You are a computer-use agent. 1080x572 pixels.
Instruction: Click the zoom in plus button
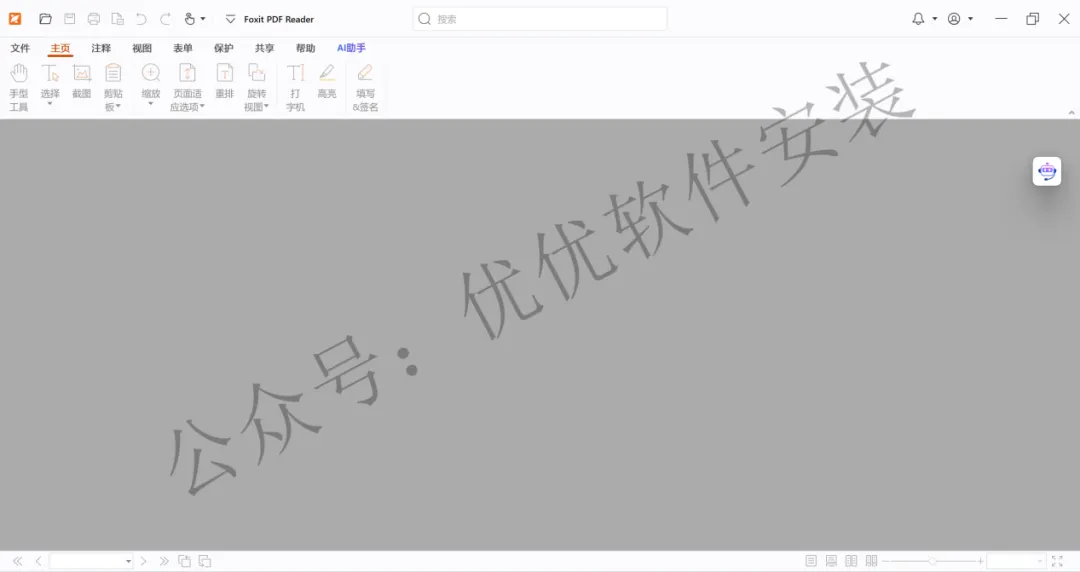tap(980, 561)
